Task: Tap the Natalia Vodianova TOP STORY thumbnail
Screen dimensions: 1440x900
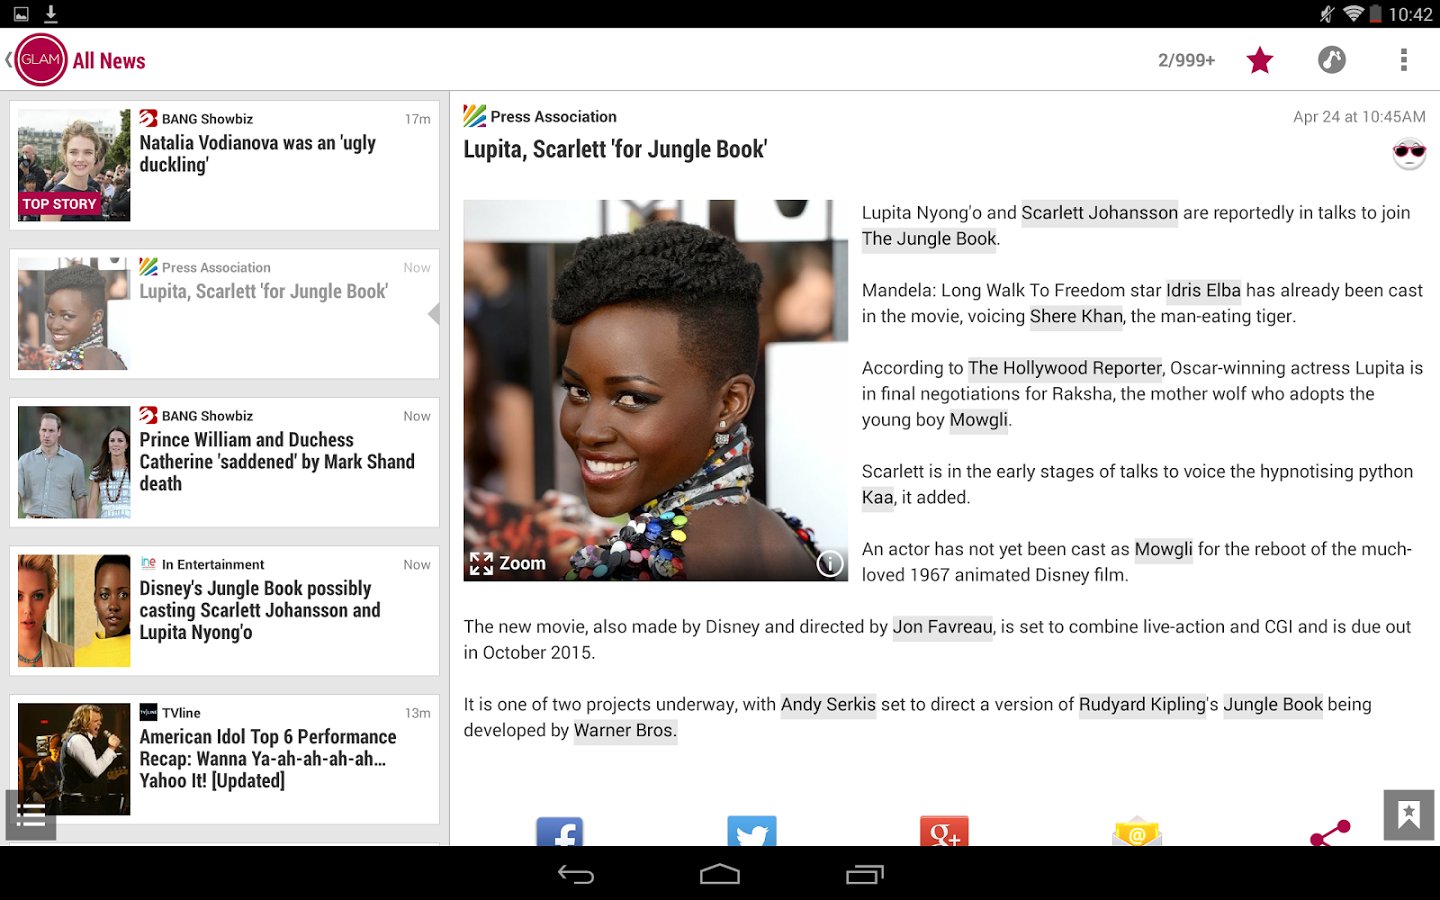Action: point(74,165)
